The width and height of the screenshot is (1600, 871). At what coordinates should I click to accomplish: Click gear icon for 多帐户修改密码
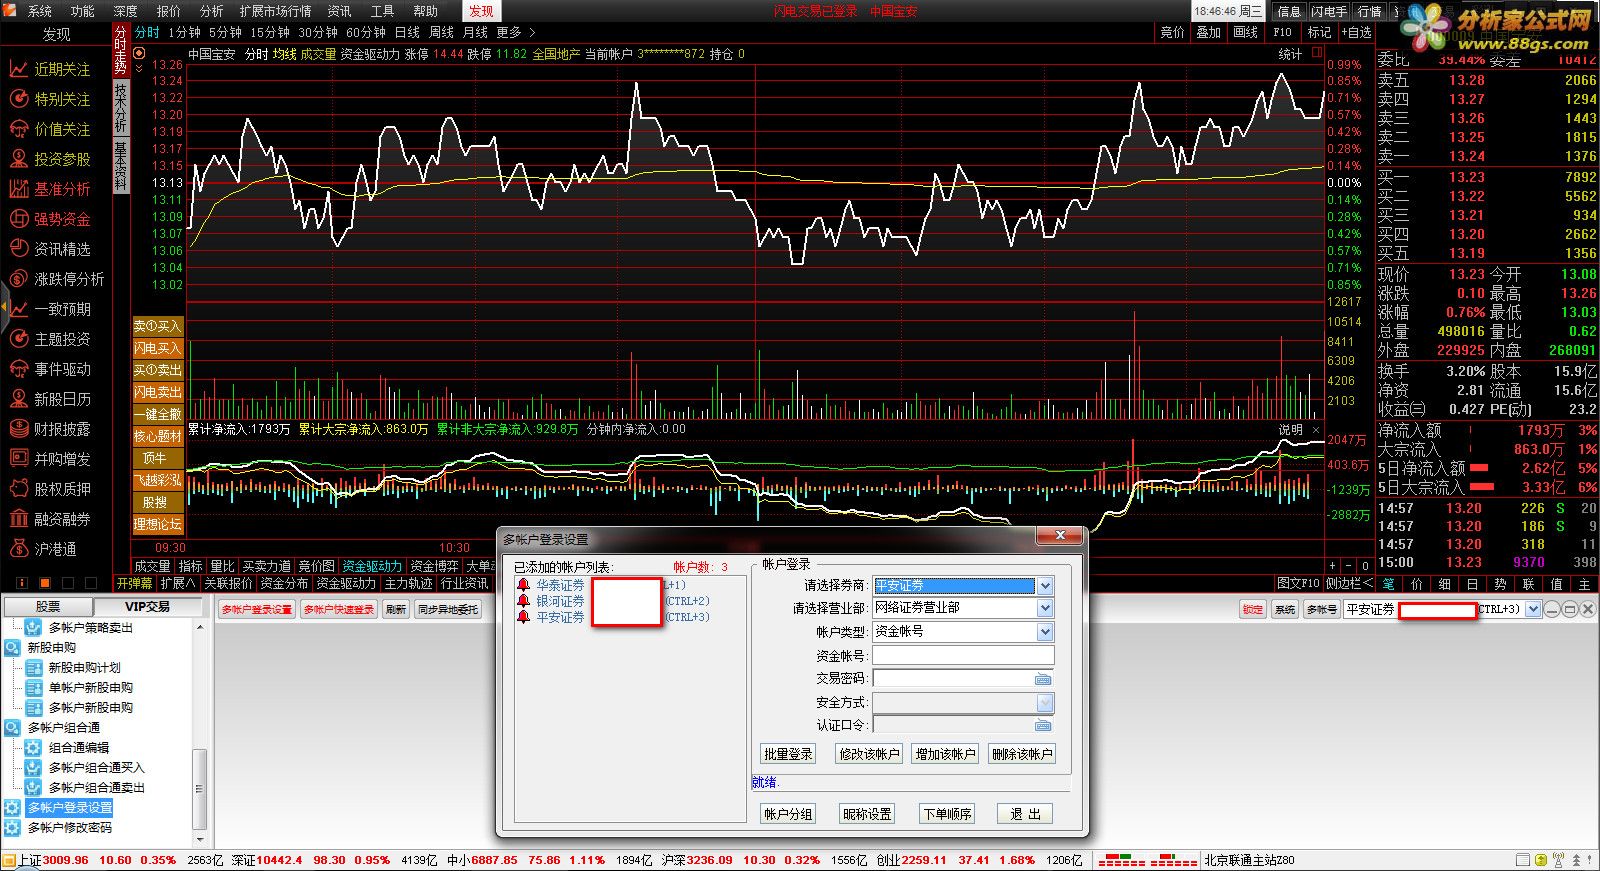tap(12, 828)
